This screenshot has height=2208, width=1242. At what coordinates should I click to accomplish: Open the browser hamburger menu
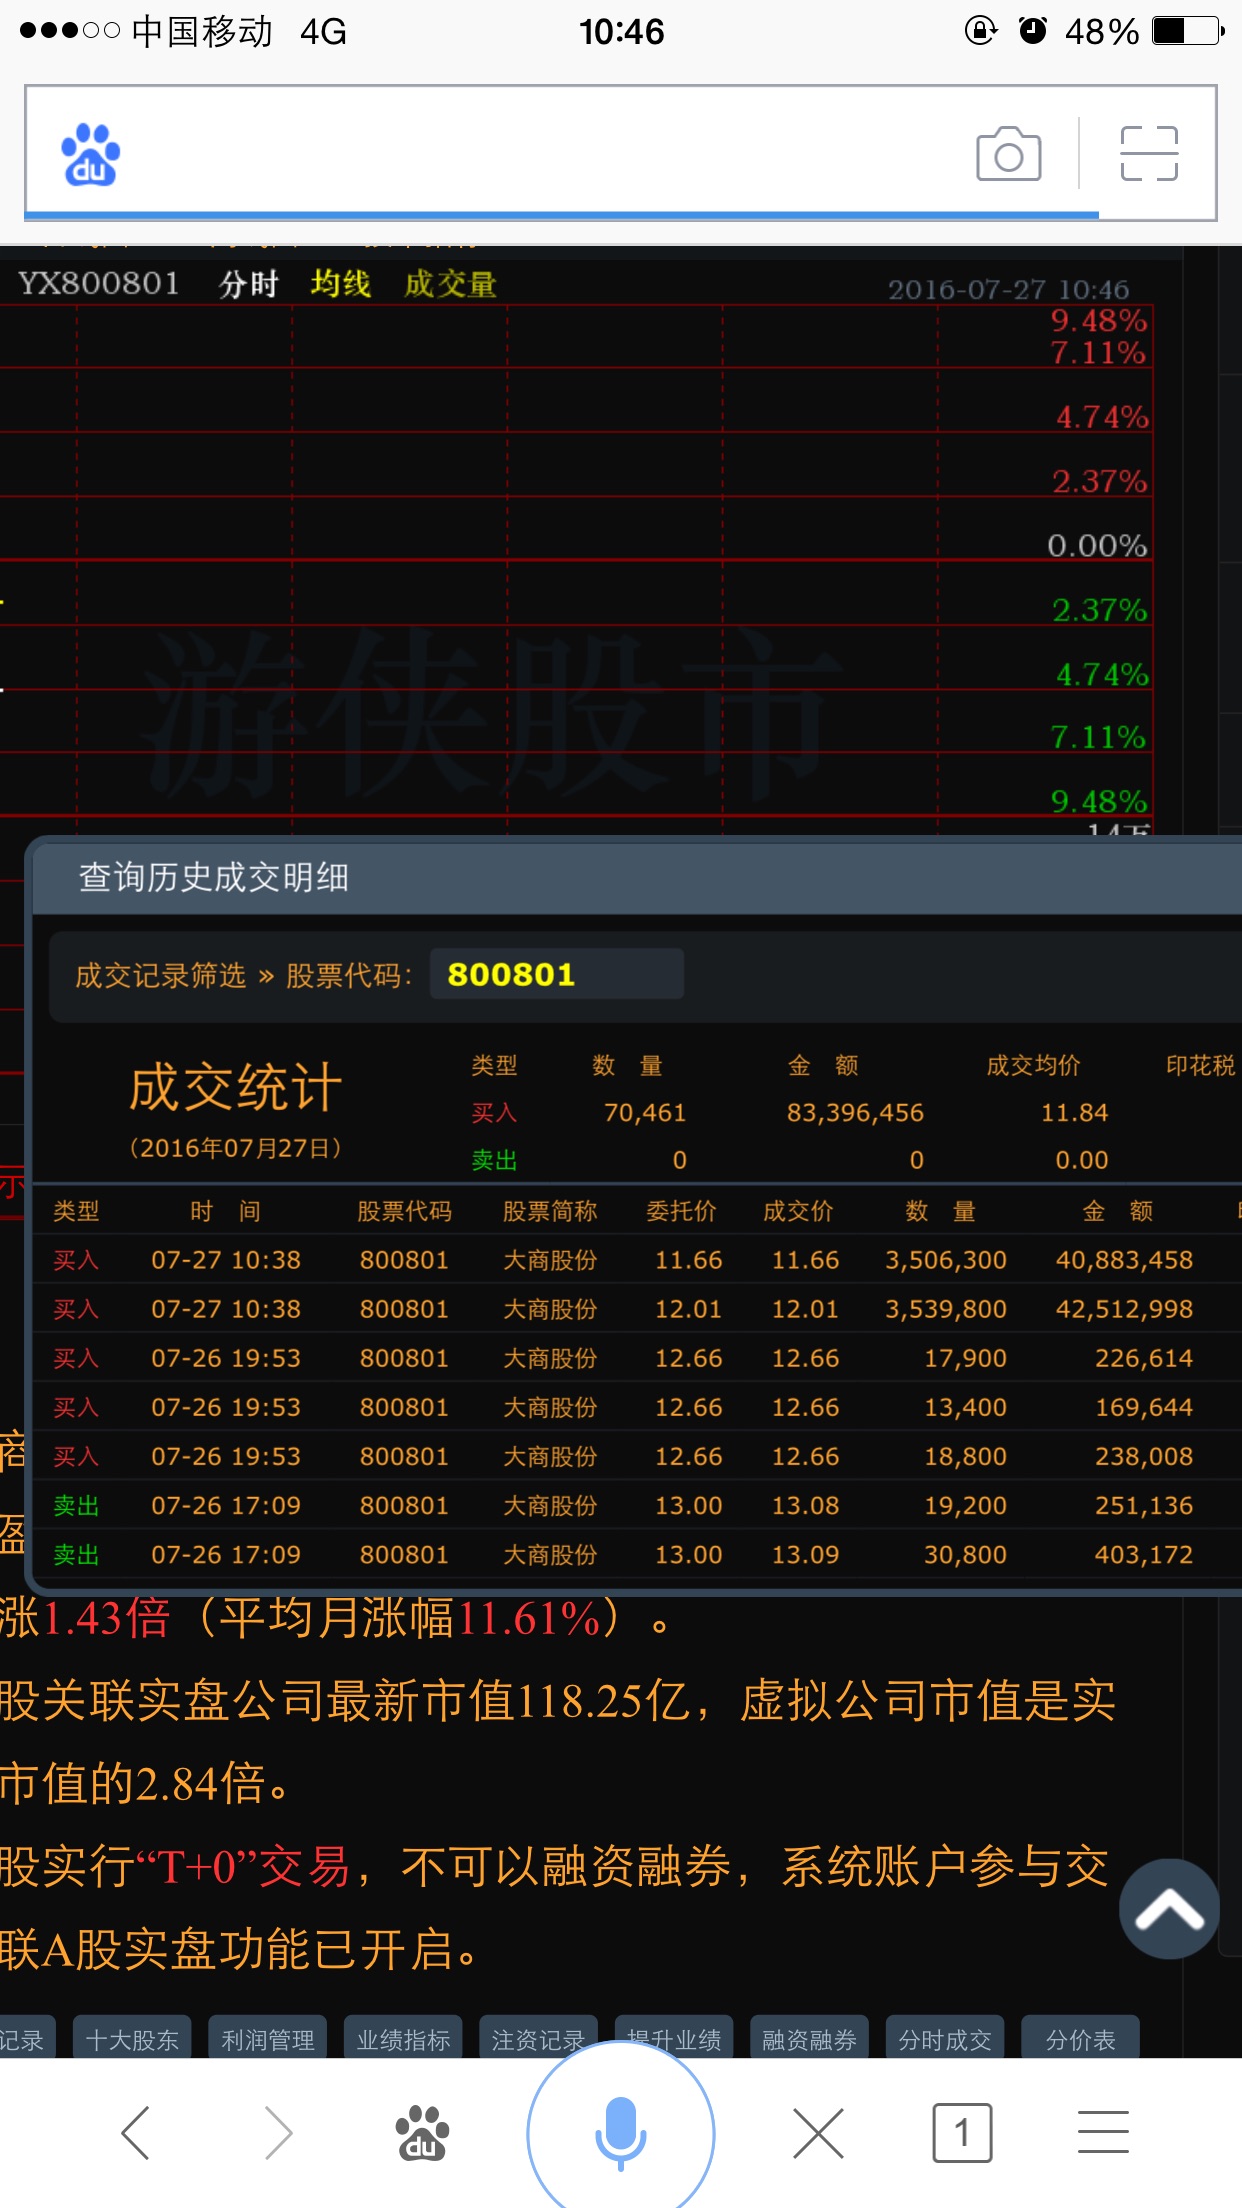1103,2132
